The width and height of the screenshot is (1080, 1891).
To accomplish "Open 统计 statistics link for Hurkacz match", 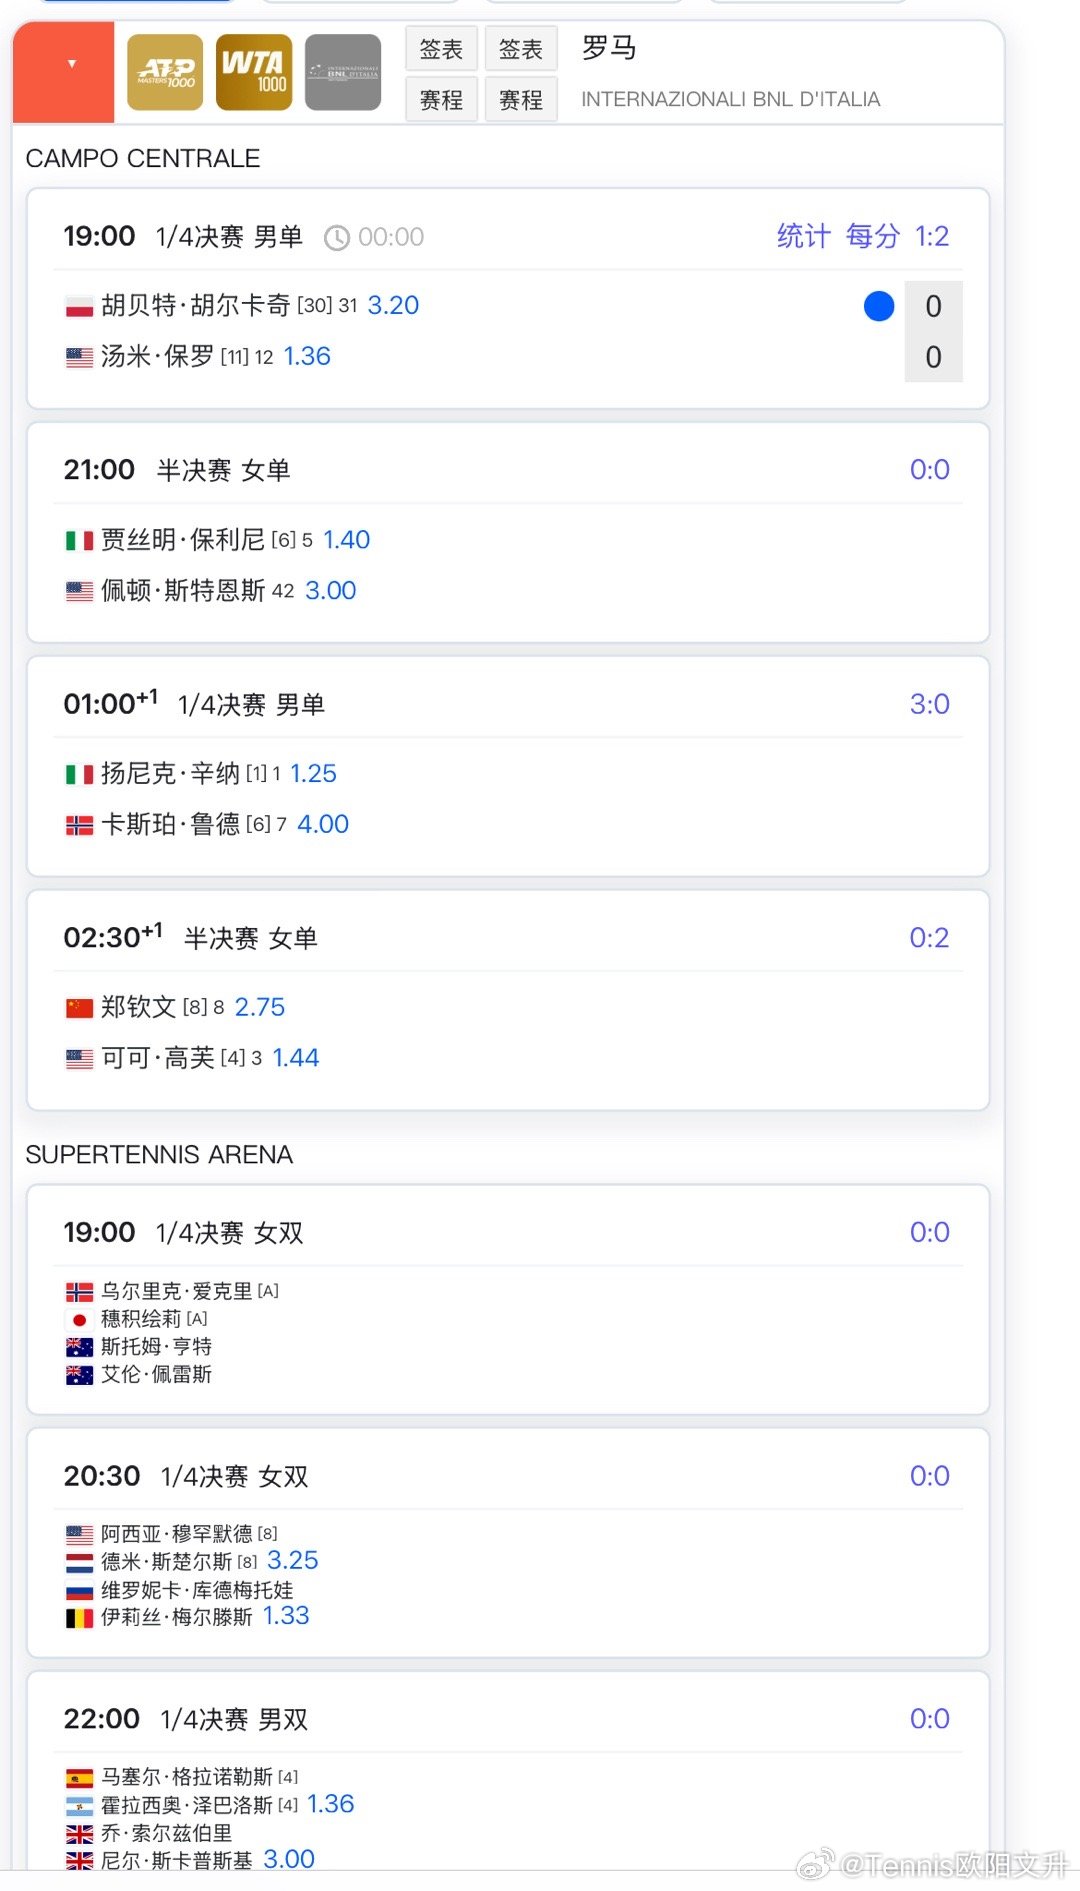I will [x=804, y=236].
